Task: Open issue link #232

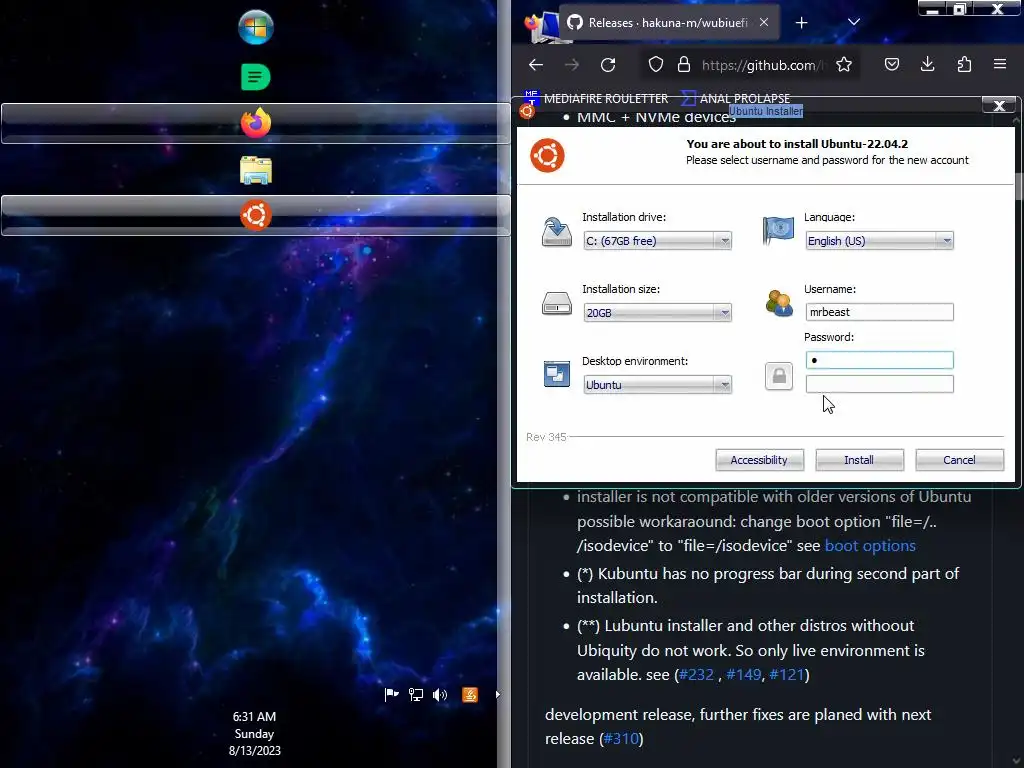Action: (x=696, y=675)
